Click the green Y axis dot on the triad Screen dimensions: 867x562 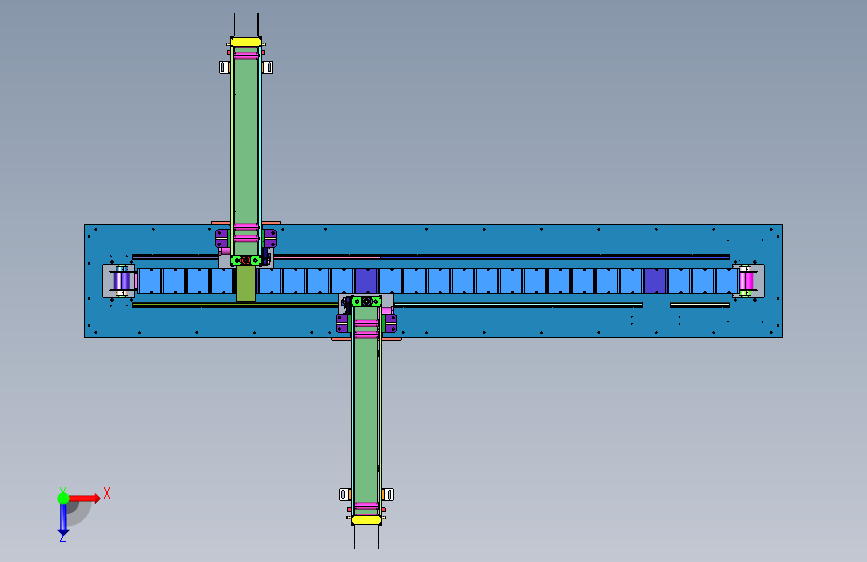(64, 498)
